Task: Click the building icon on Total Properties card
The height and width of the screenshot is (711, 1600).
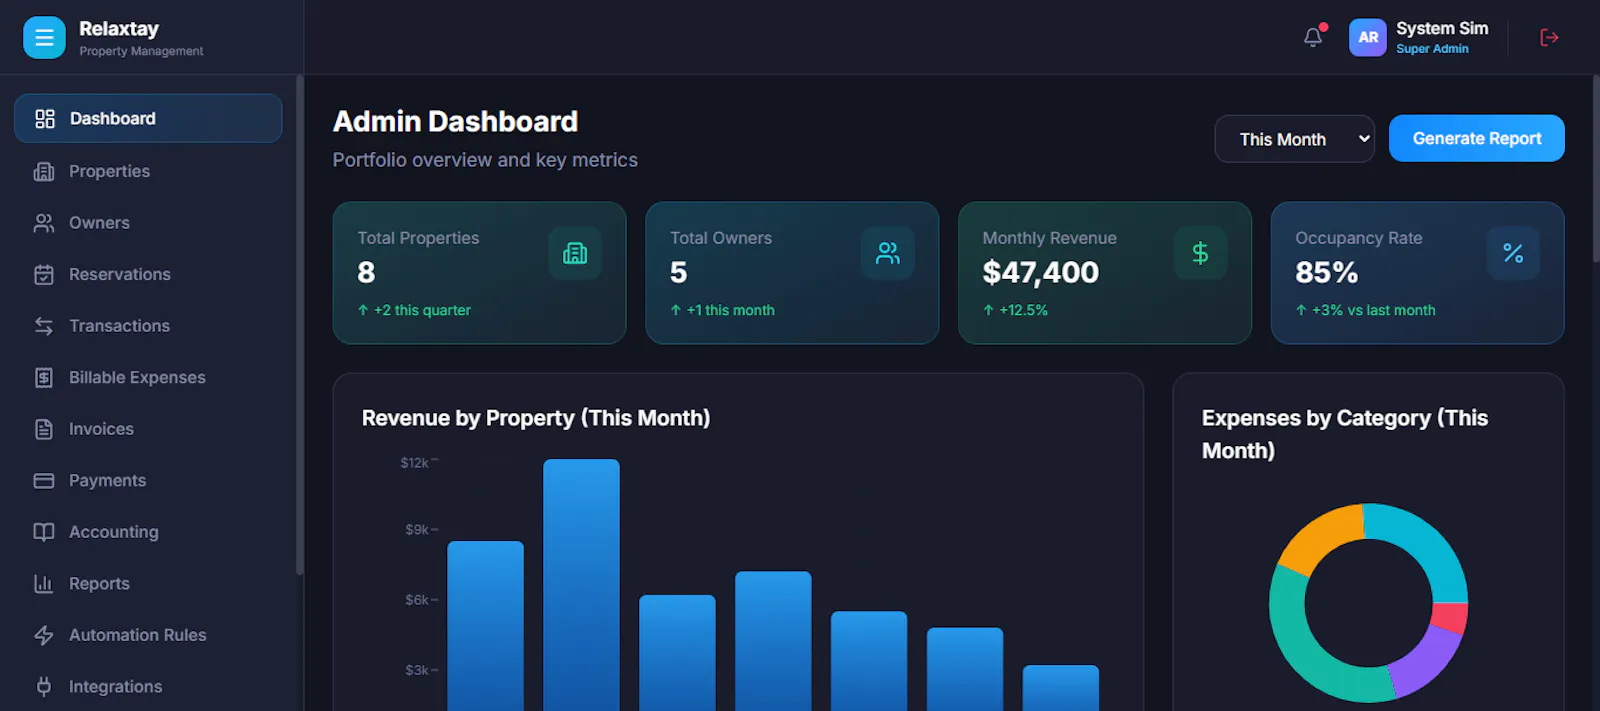Action: [575, 253]
